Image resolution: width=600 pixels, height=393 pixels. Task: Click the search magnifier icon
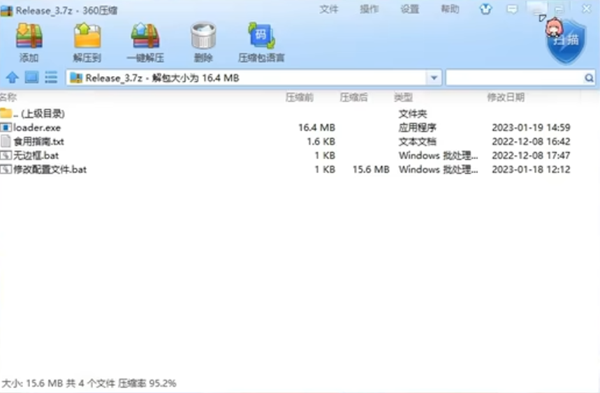click(589, 78)
